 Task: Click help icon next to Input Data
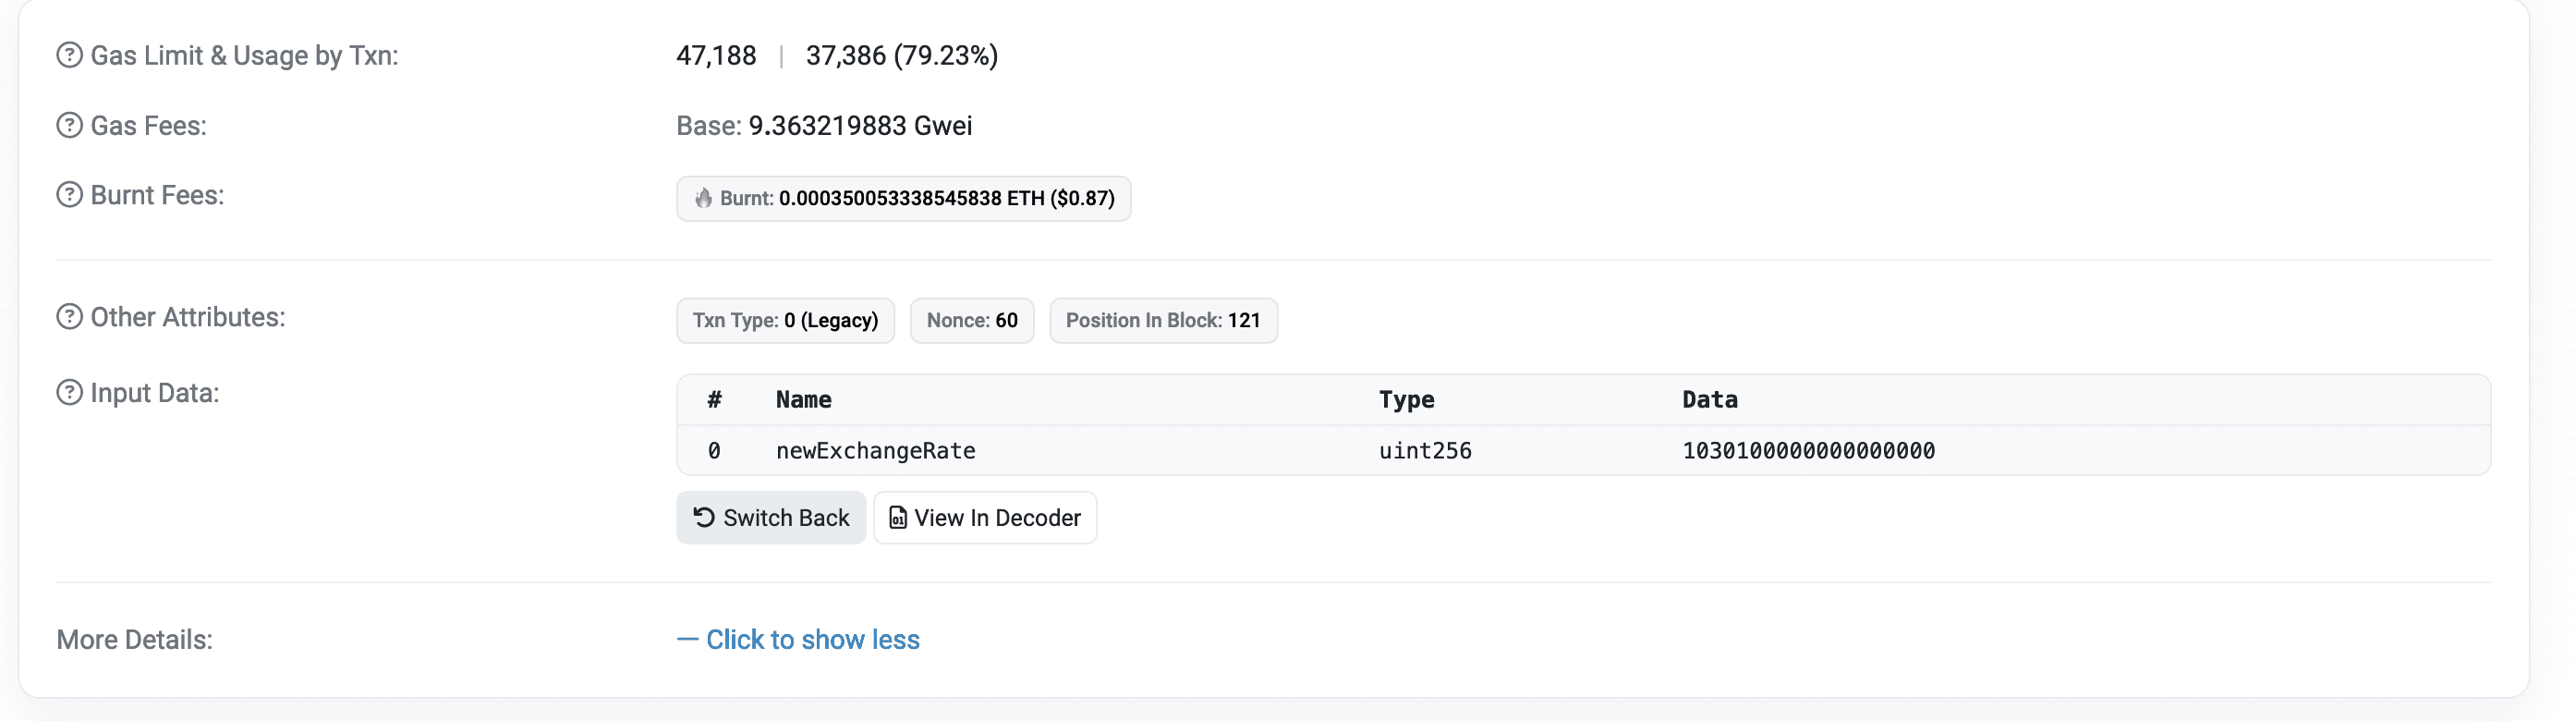(69, 393)
